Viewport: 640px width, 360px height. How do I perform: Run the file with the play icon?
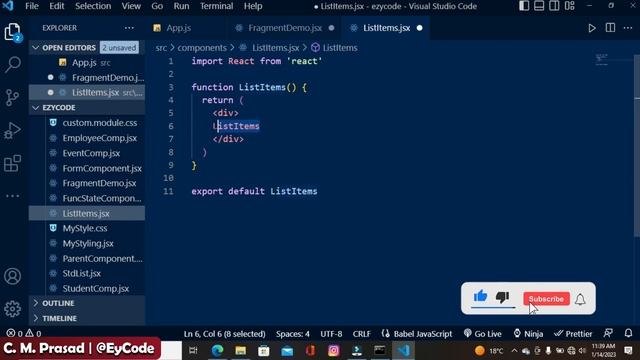[591, 28]
